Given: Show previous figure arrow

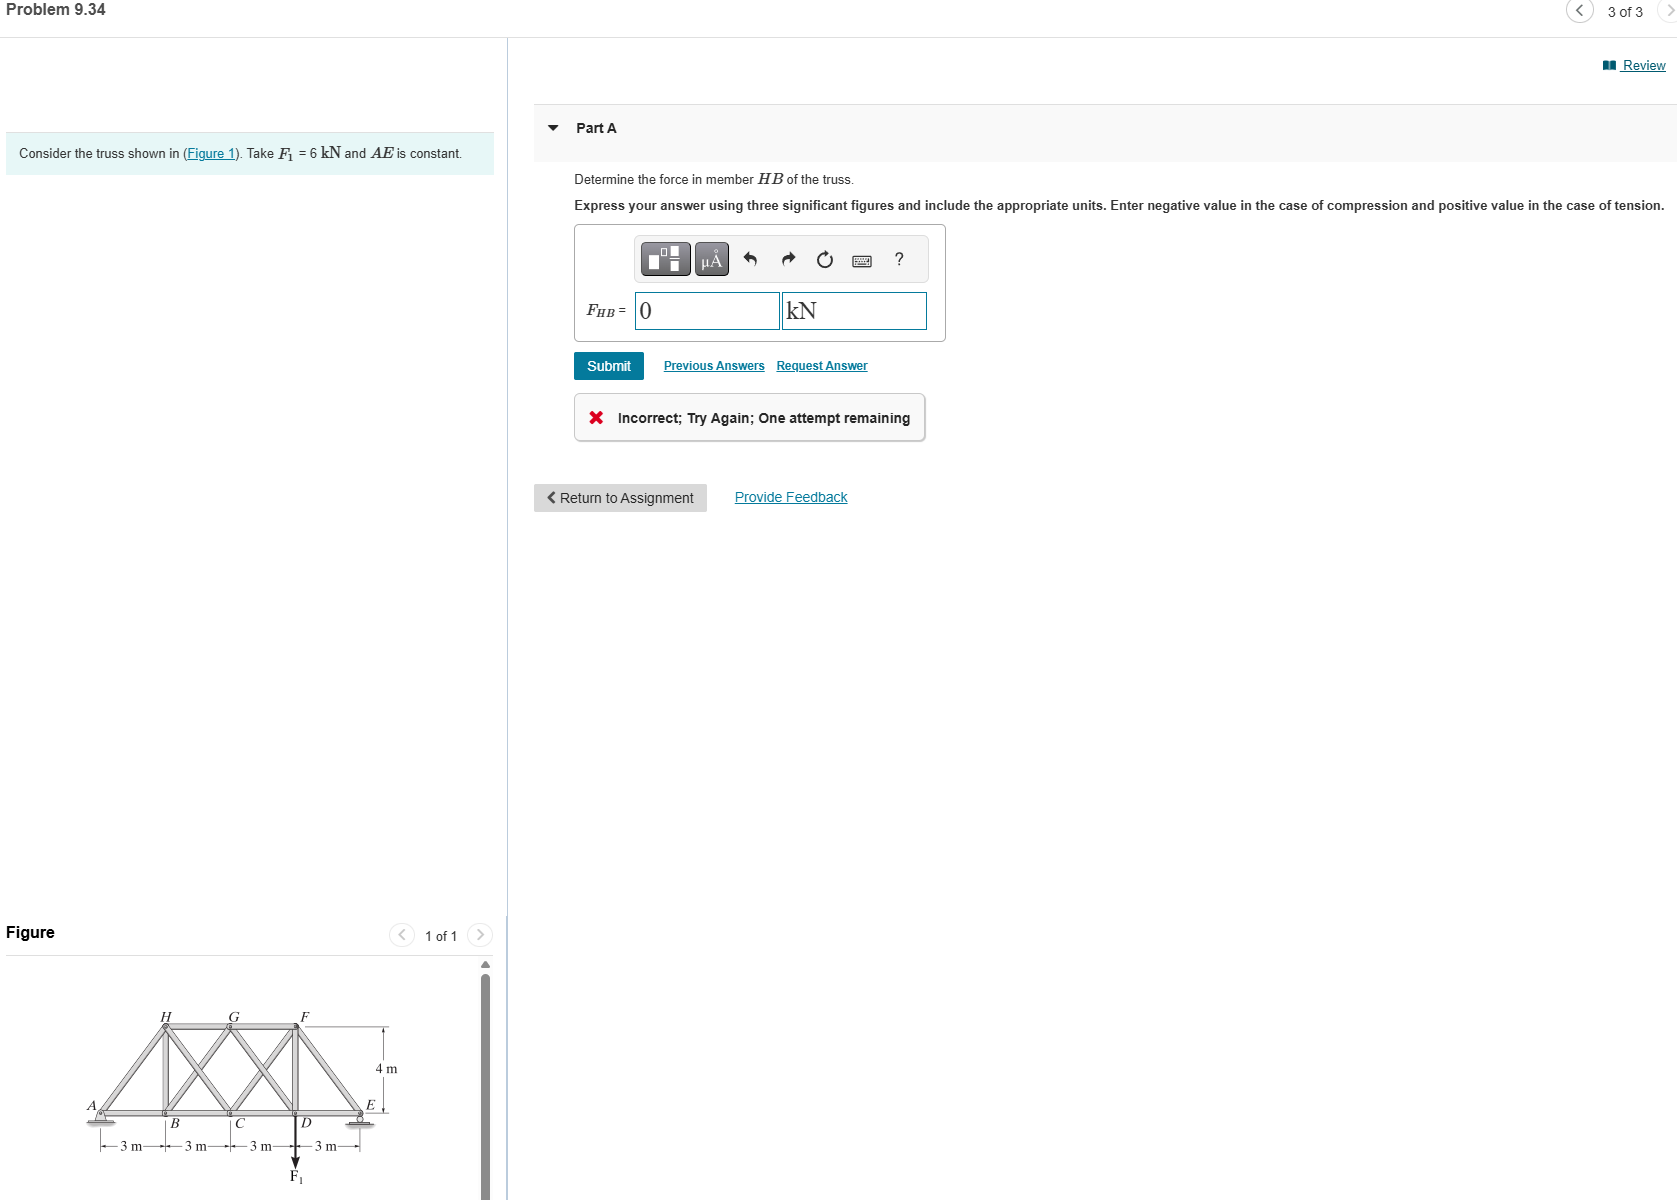Looking at the screenshot, I should pyautogui.click(x=402, y=935).
